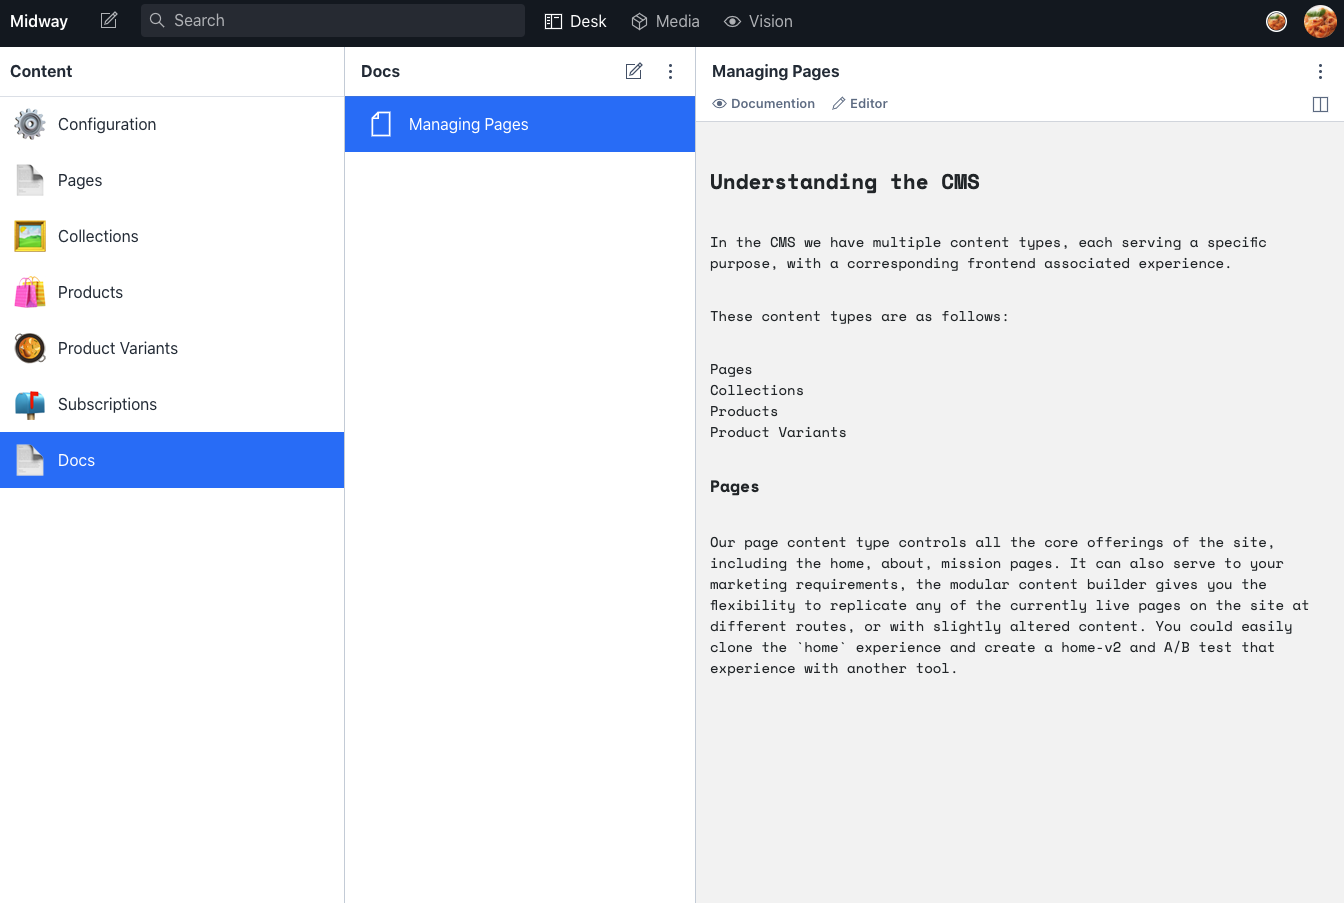The width and height of the screenshot is (1344, 903).
Task: Open the split pane icon for Managing Pages
Action: 1320,103
